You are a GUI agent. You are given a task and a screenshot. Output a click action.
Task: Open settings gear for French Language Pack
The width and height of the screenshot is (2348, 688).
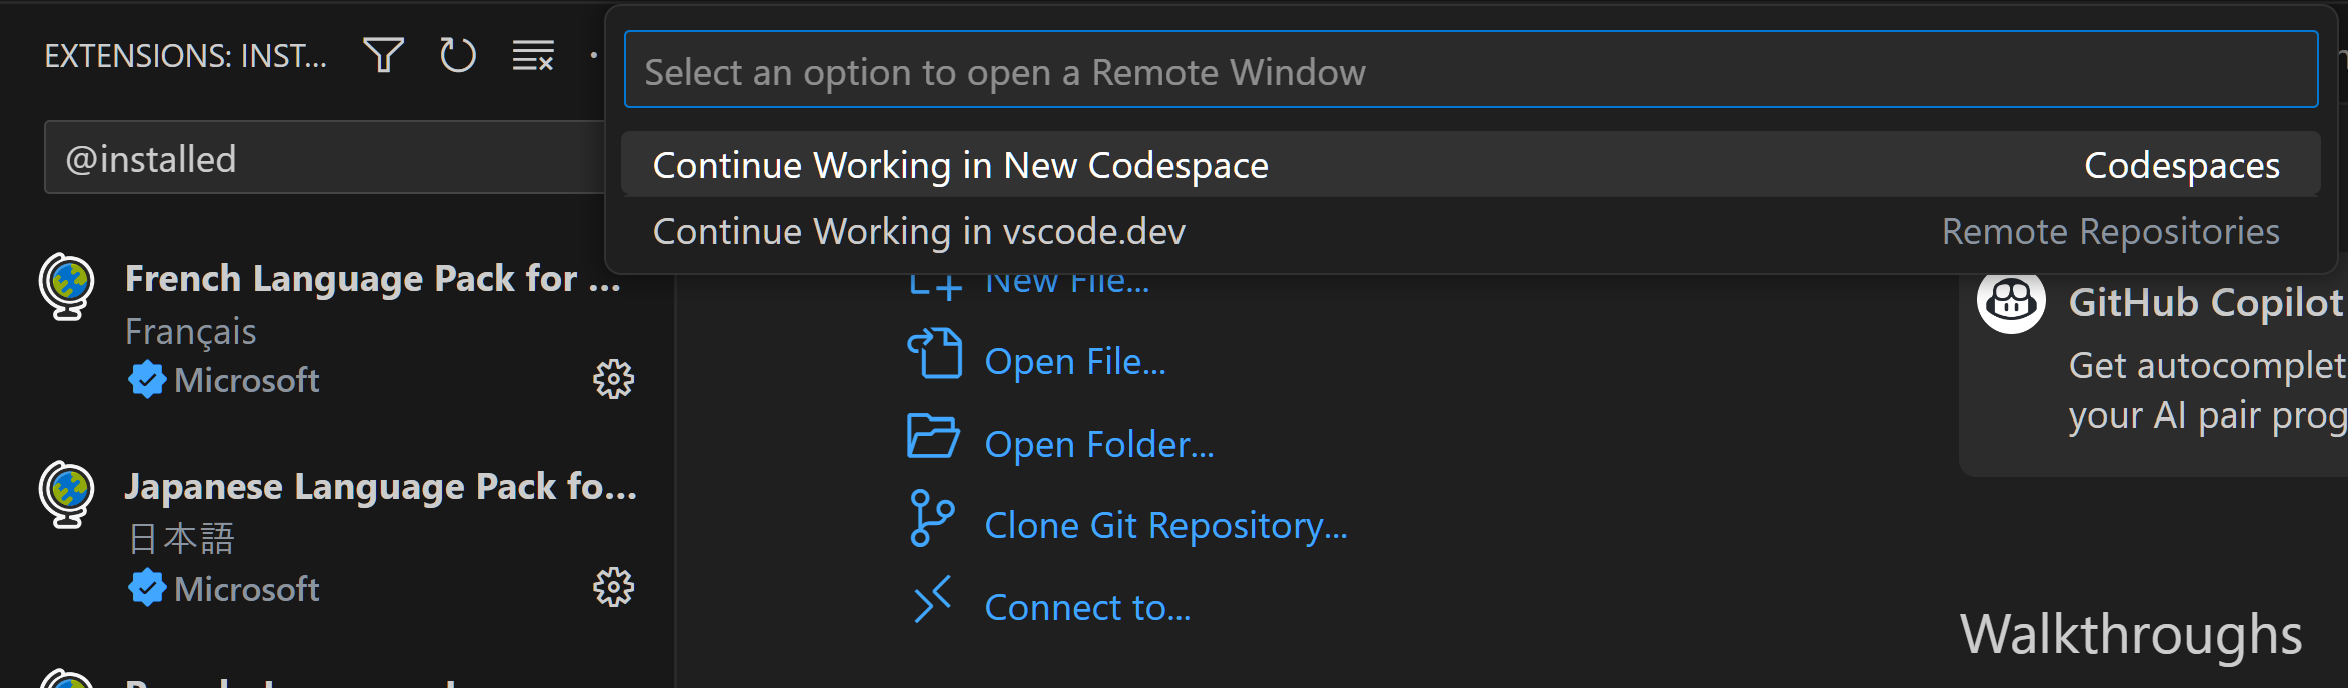point(614,378)
